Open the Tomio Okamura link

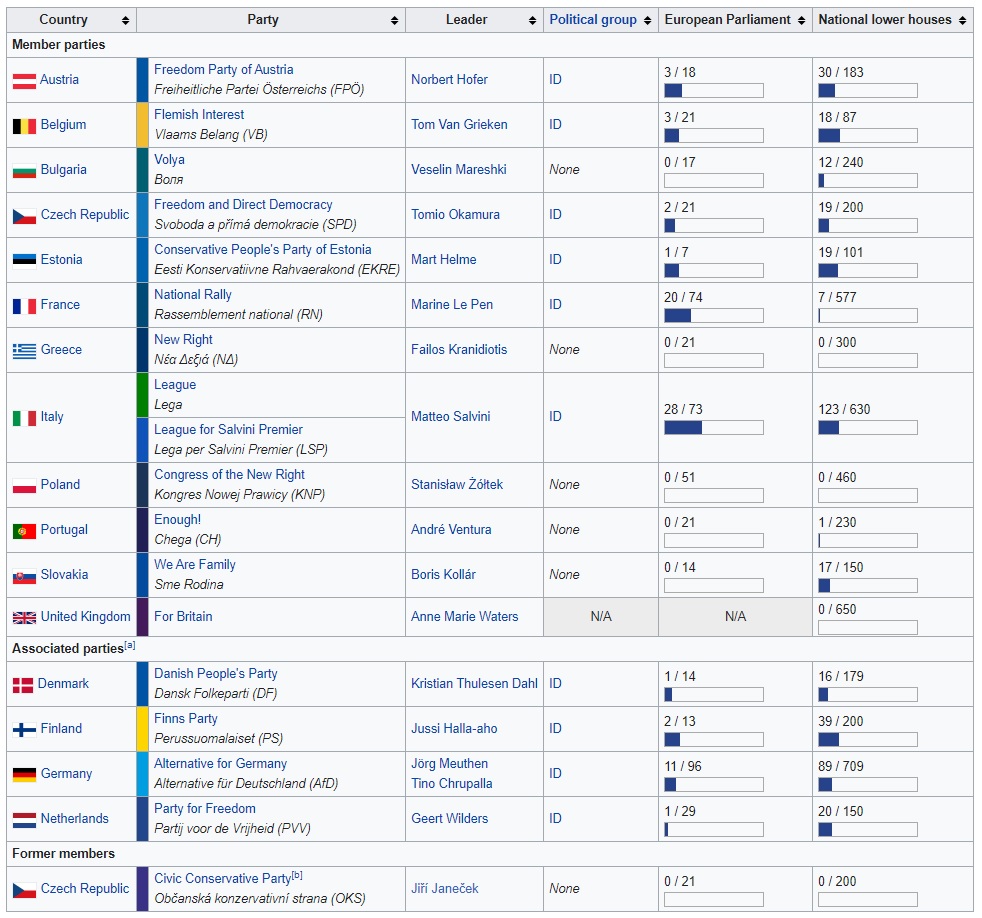[455, 214]
